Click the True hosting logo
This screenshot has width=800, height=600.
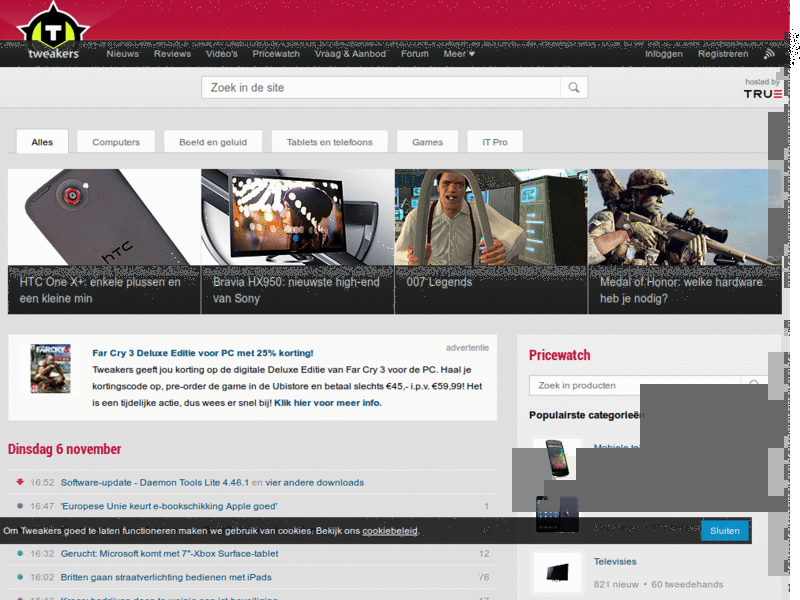pyautogui.click(x=762, y=93)
